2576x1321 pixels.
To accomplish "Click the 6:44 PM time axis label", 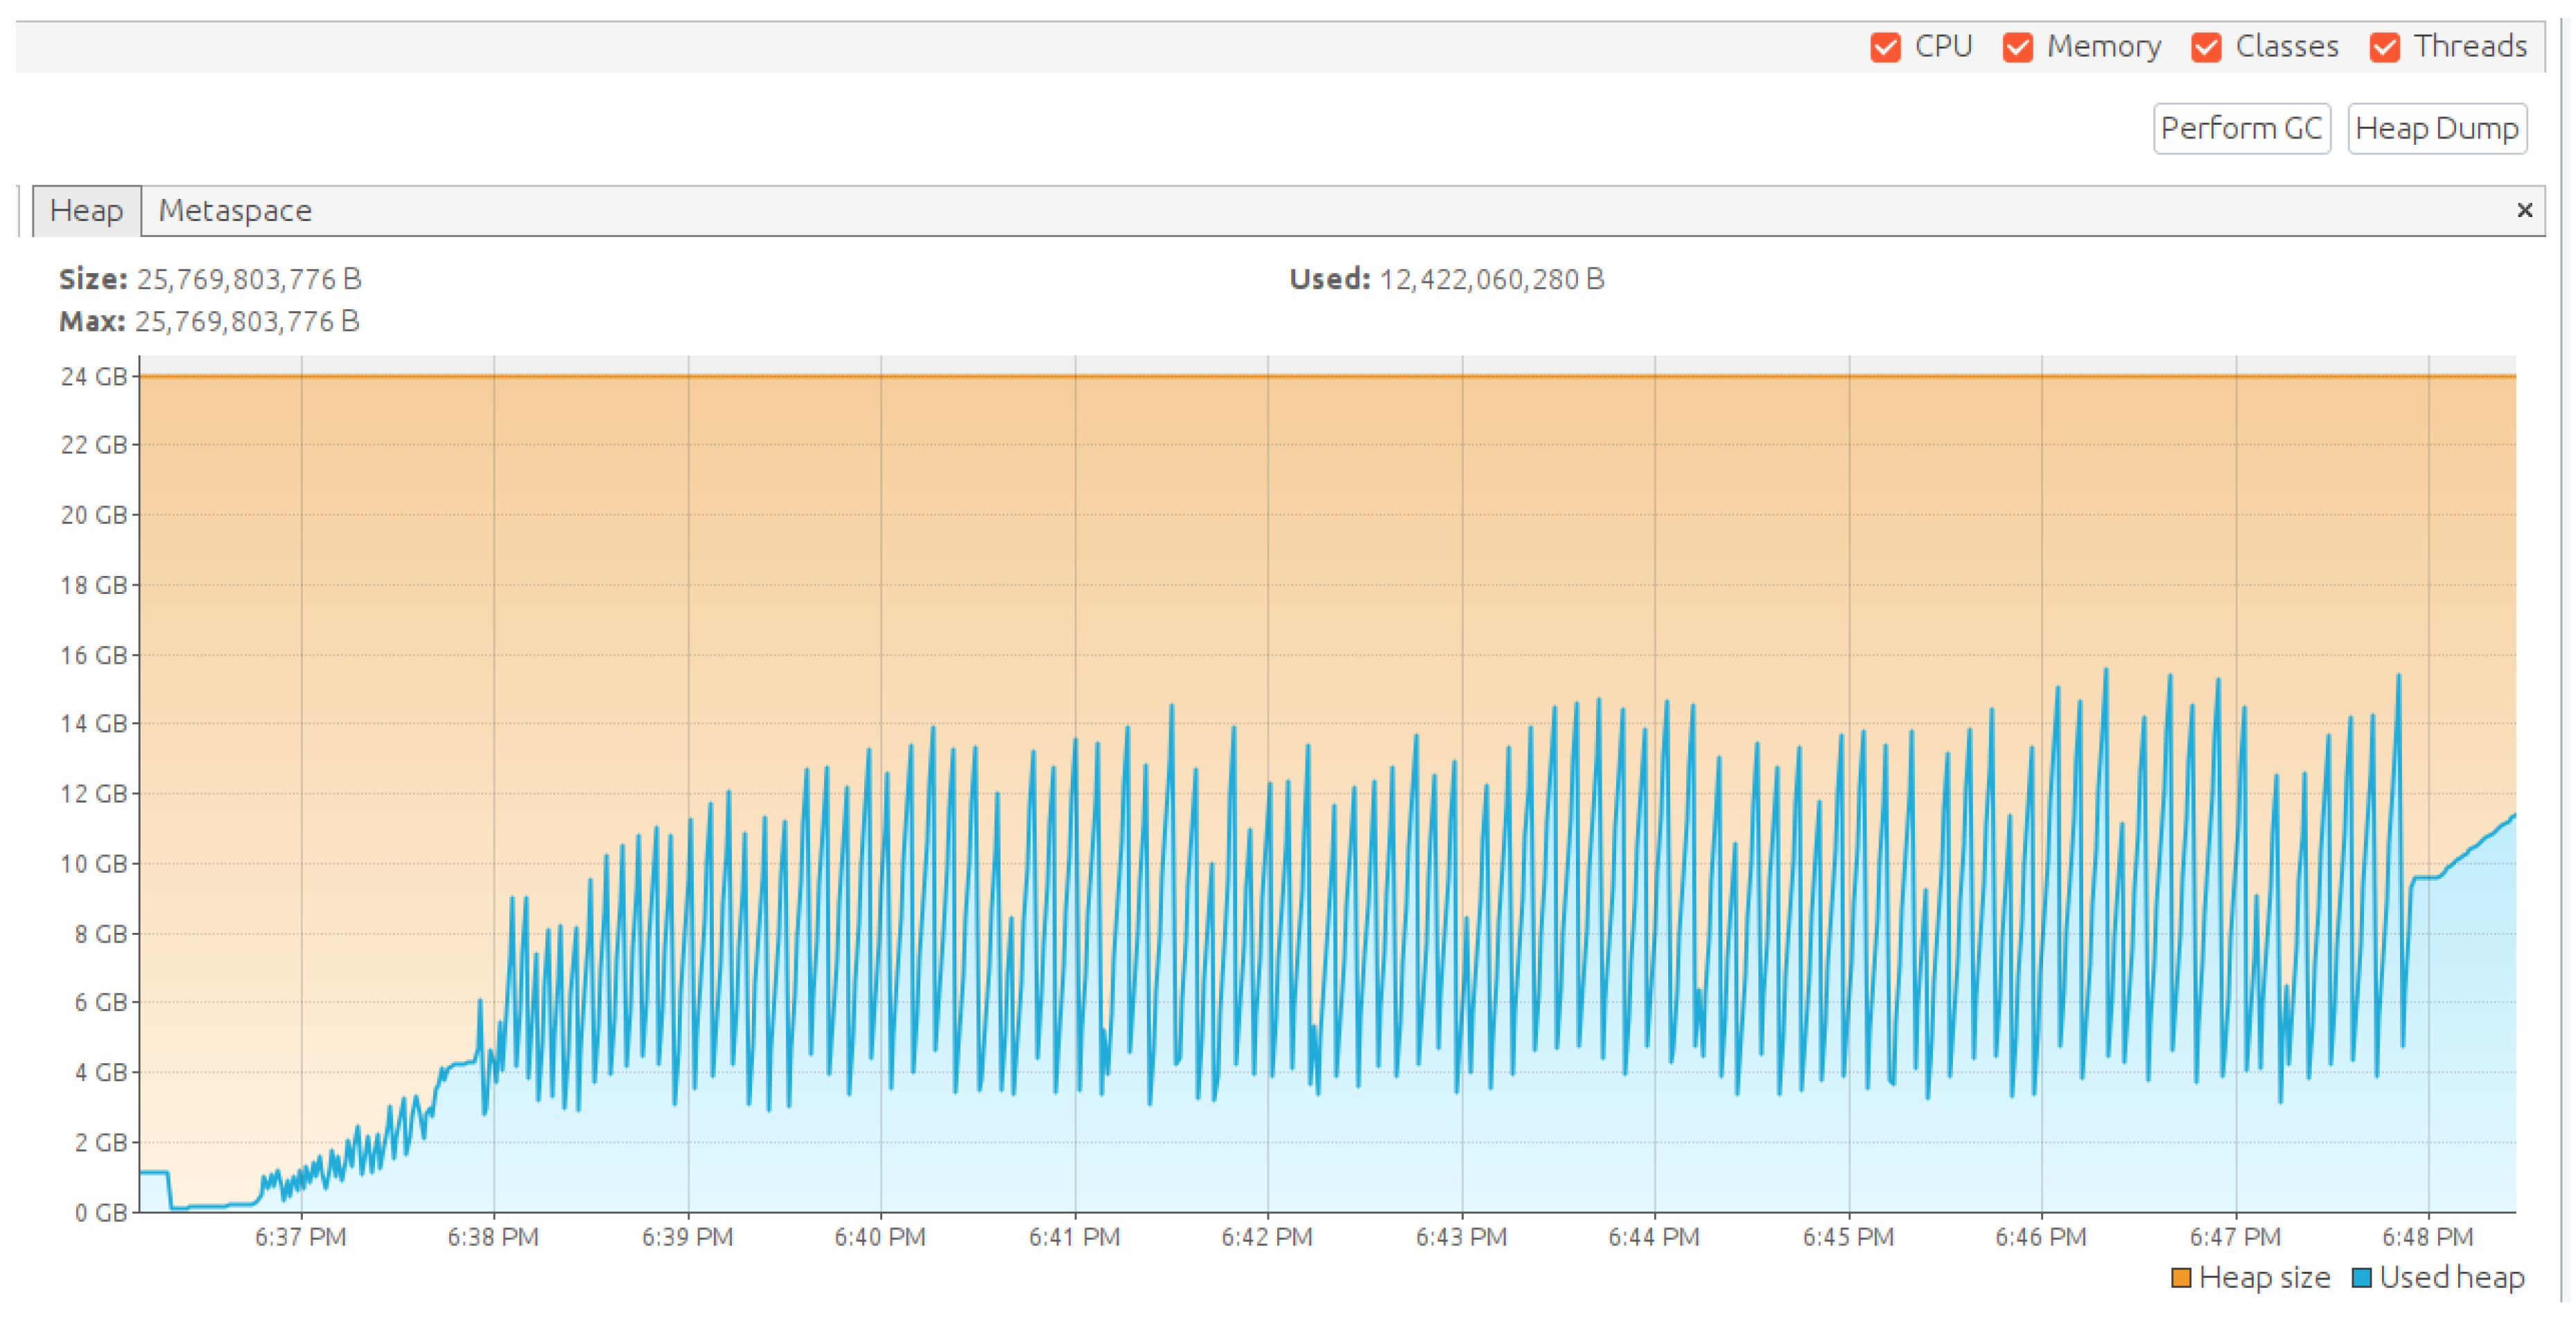I will pos(1654,1237).
